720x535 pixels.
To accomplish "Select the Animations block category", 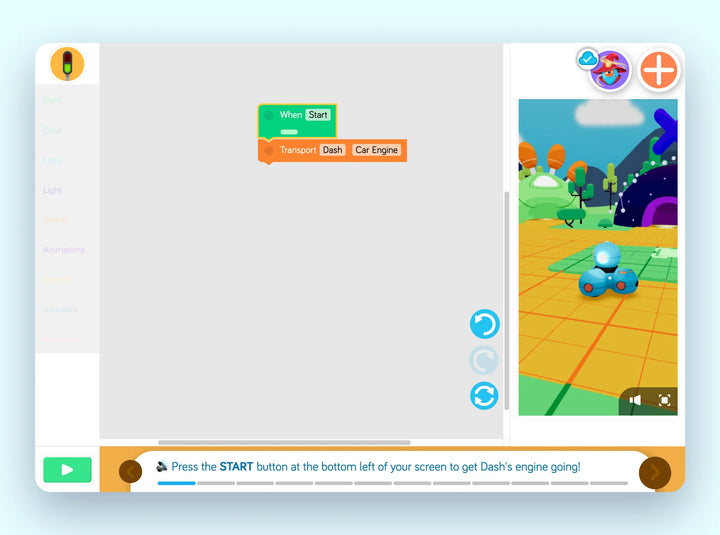I will pyautogui.click(x=64, y=250).
